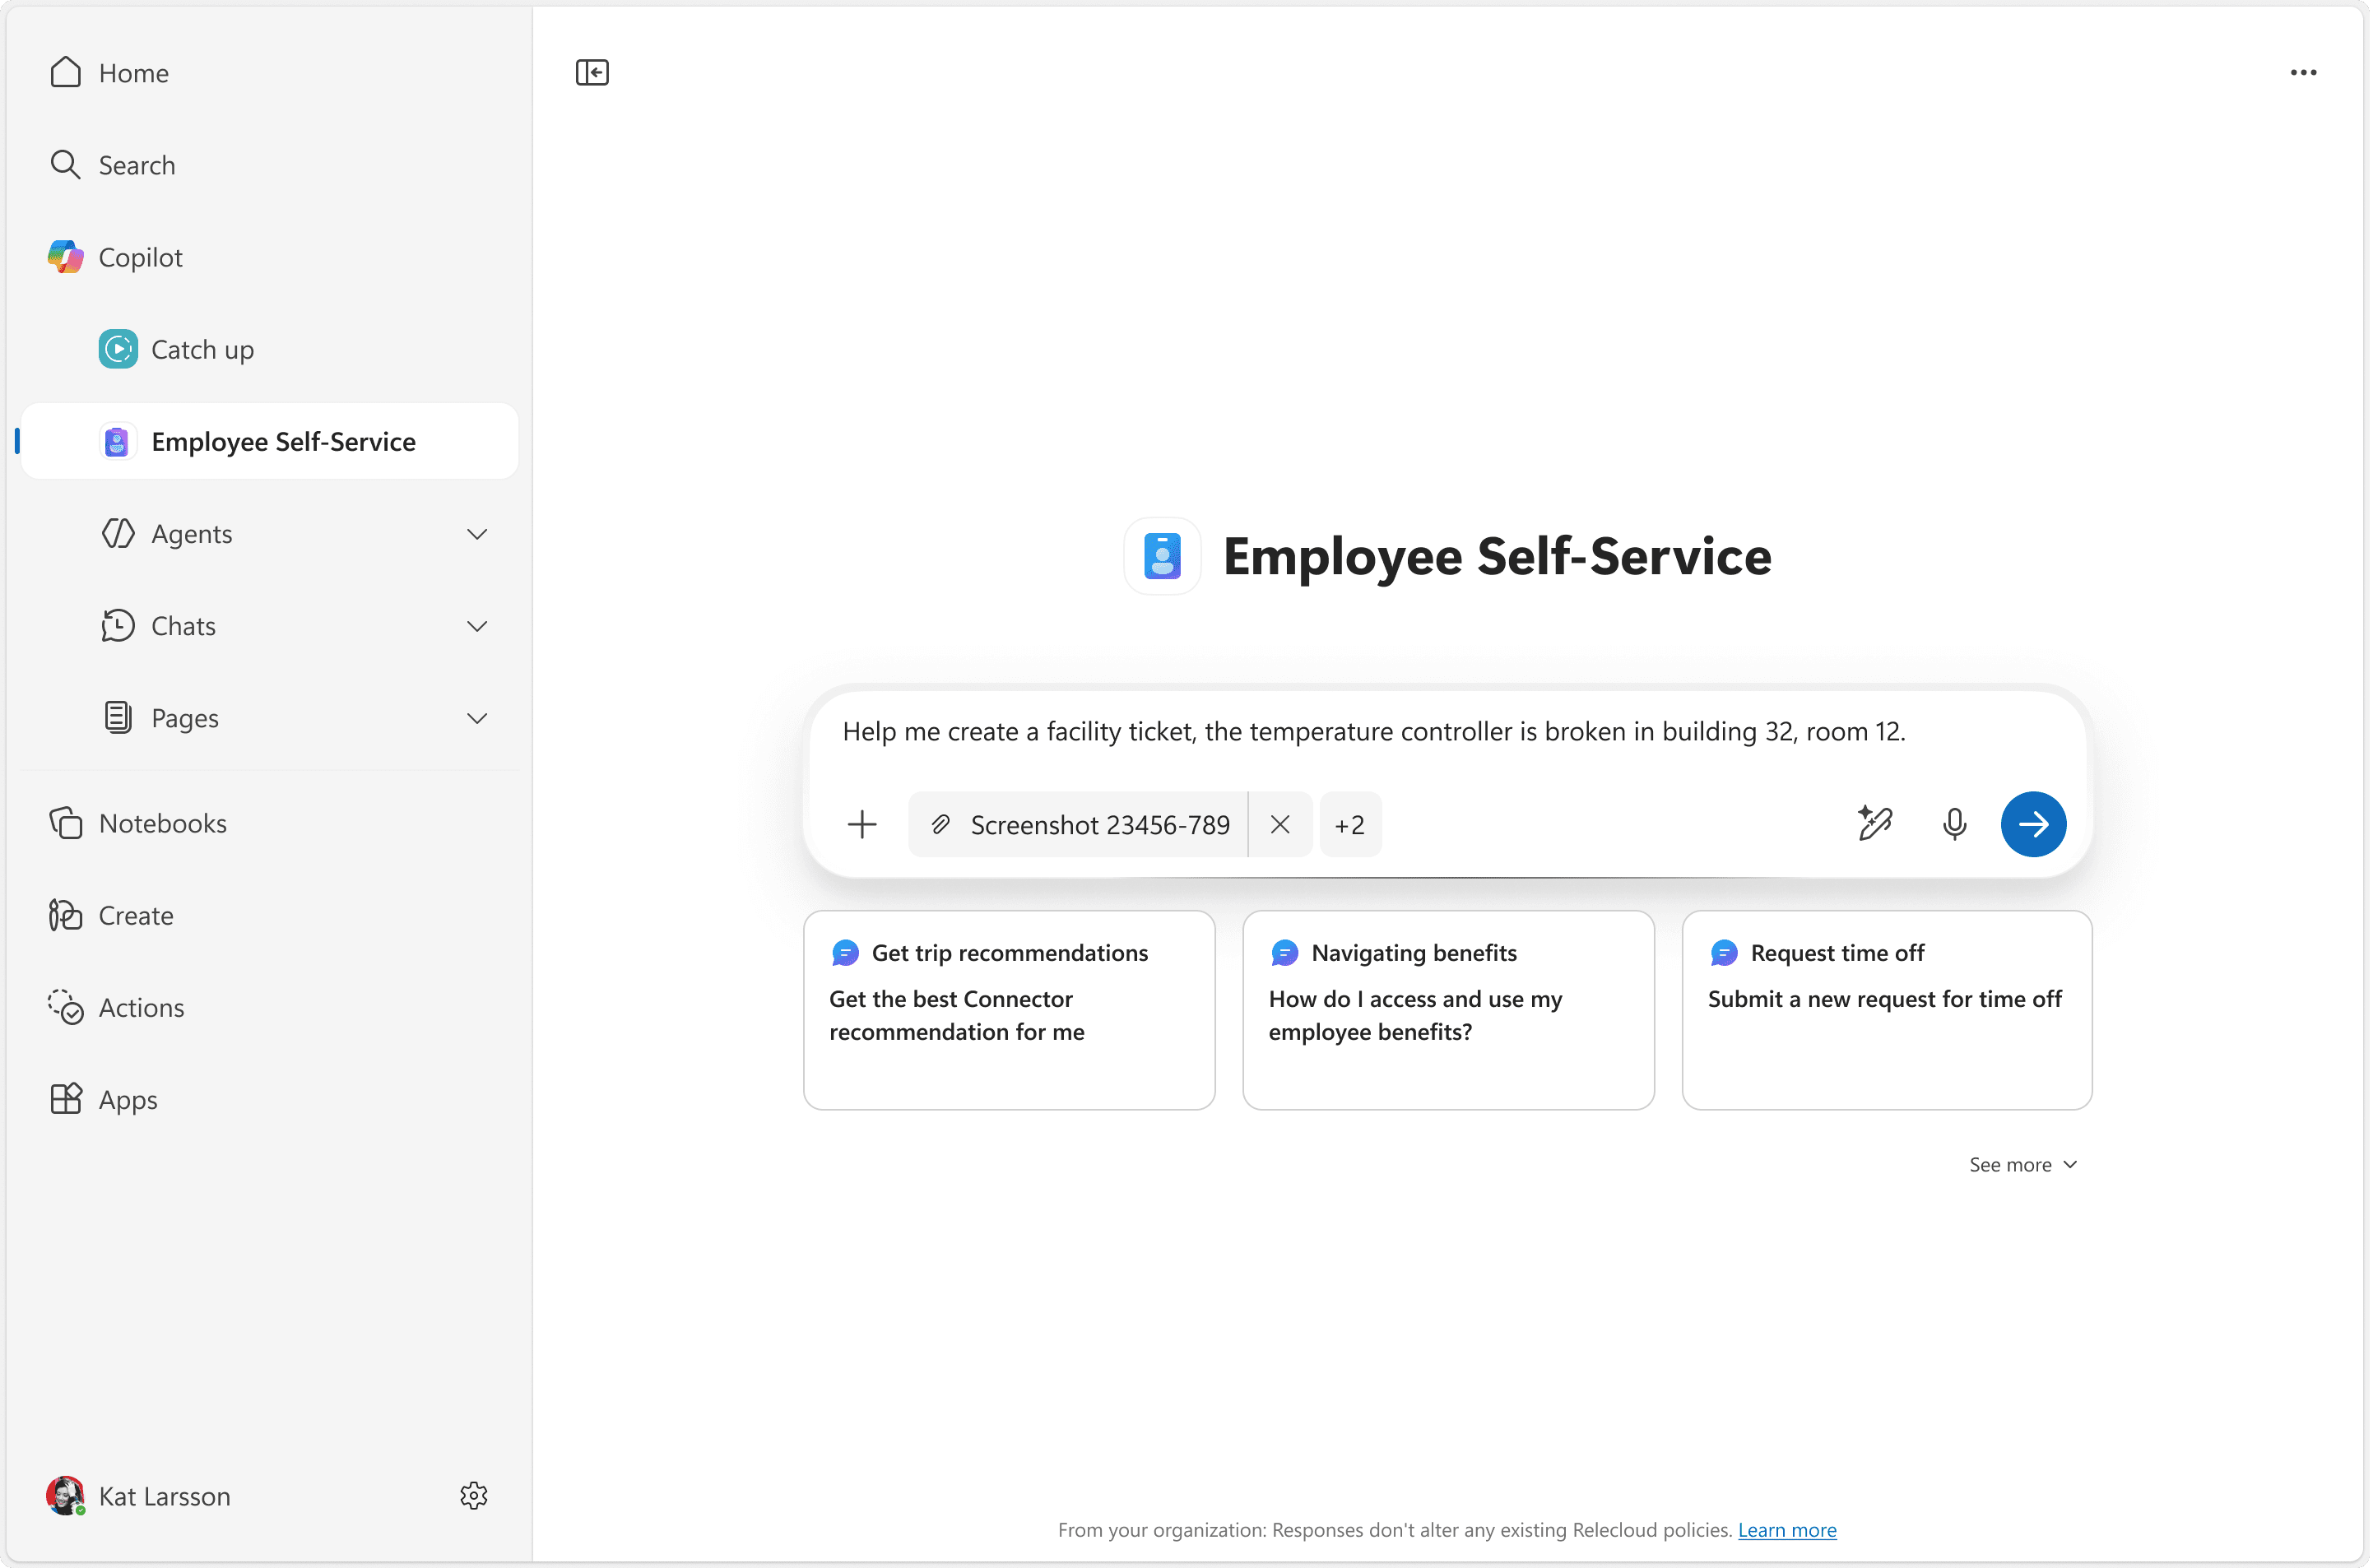Expand See more suggestions
This screenshot has height=1568, width=2373.
[2022, 1164]
